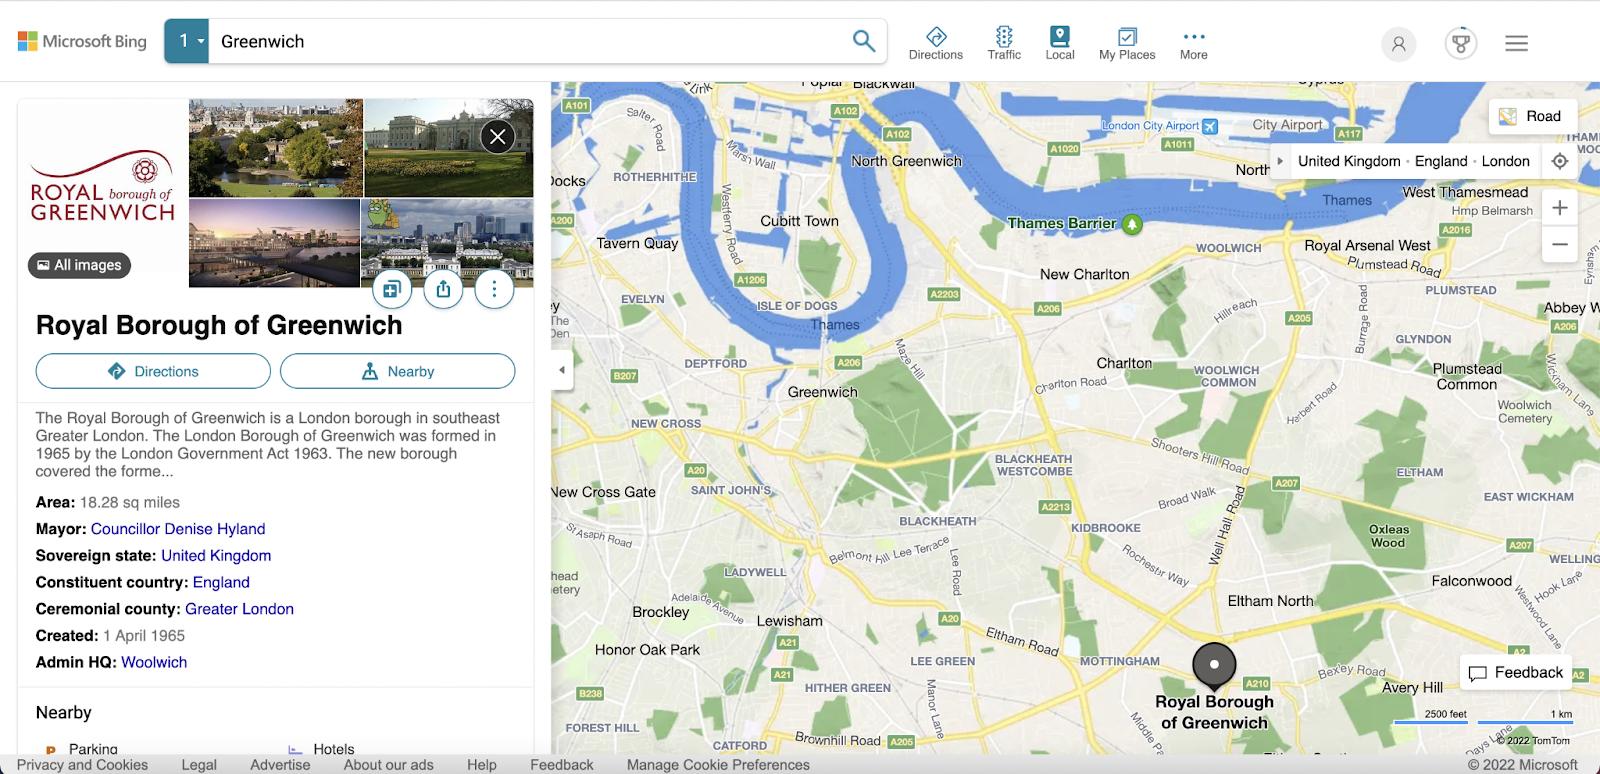Click the Directions button in info panel
Viewport: 1600px width, 774px height.
[153, 371]
